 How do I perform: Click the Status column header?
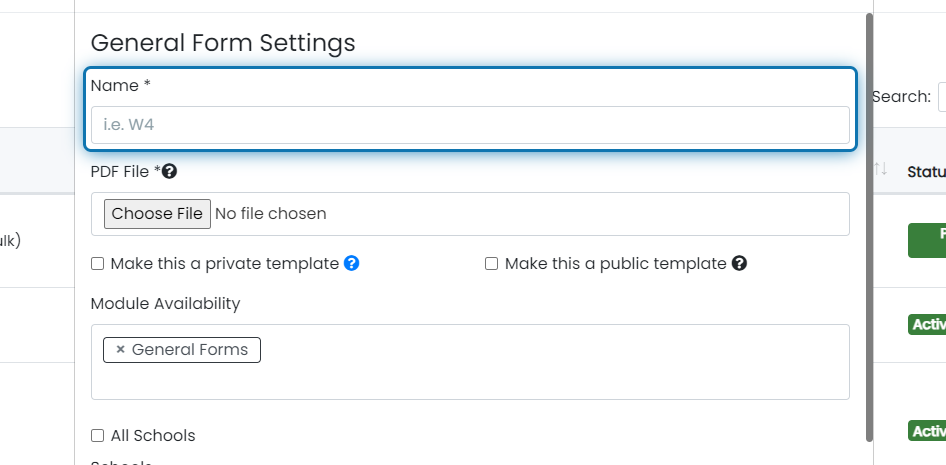pyautogui.click(x=926, y=172)
